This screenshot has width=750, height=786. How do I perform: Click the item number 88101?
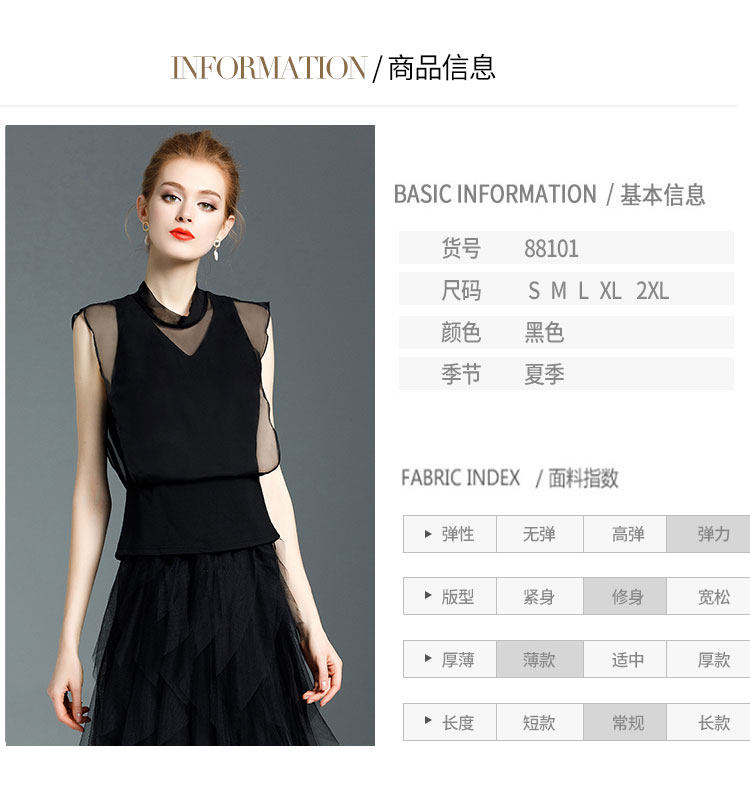pyautogui.click(x=551, y=249)
